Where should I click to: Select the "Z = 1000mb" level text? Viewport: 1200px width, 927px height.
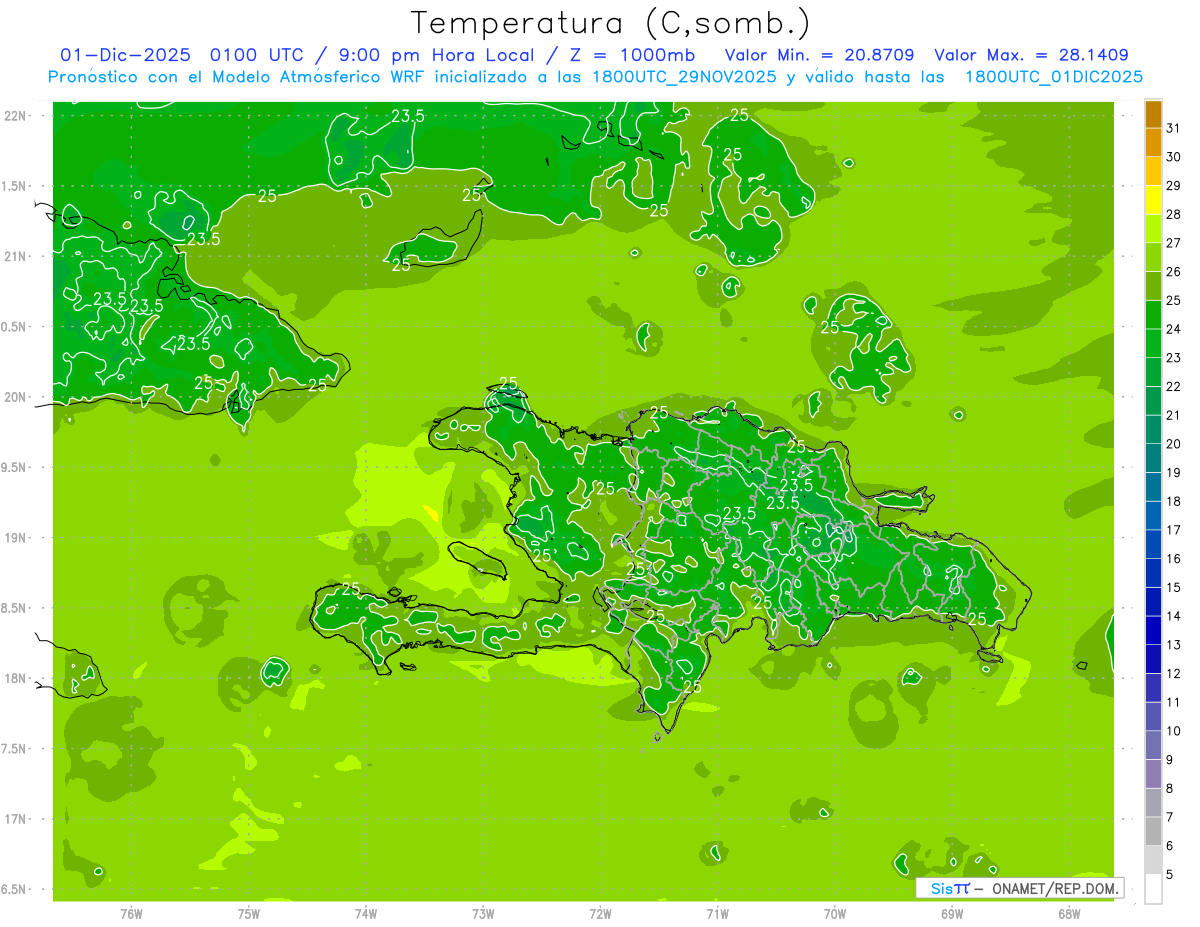(633, 55)
